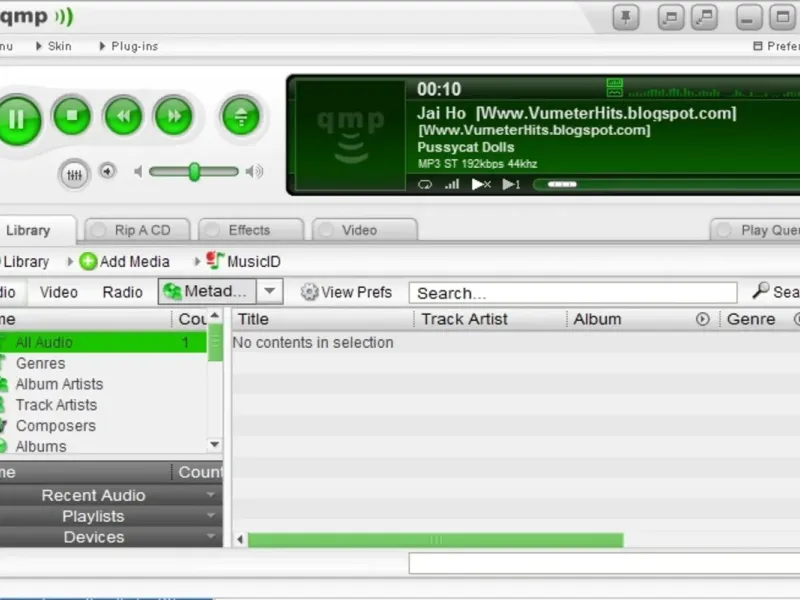
Task: Select Album Artists in the tree
Action: [x=104, y=384]
